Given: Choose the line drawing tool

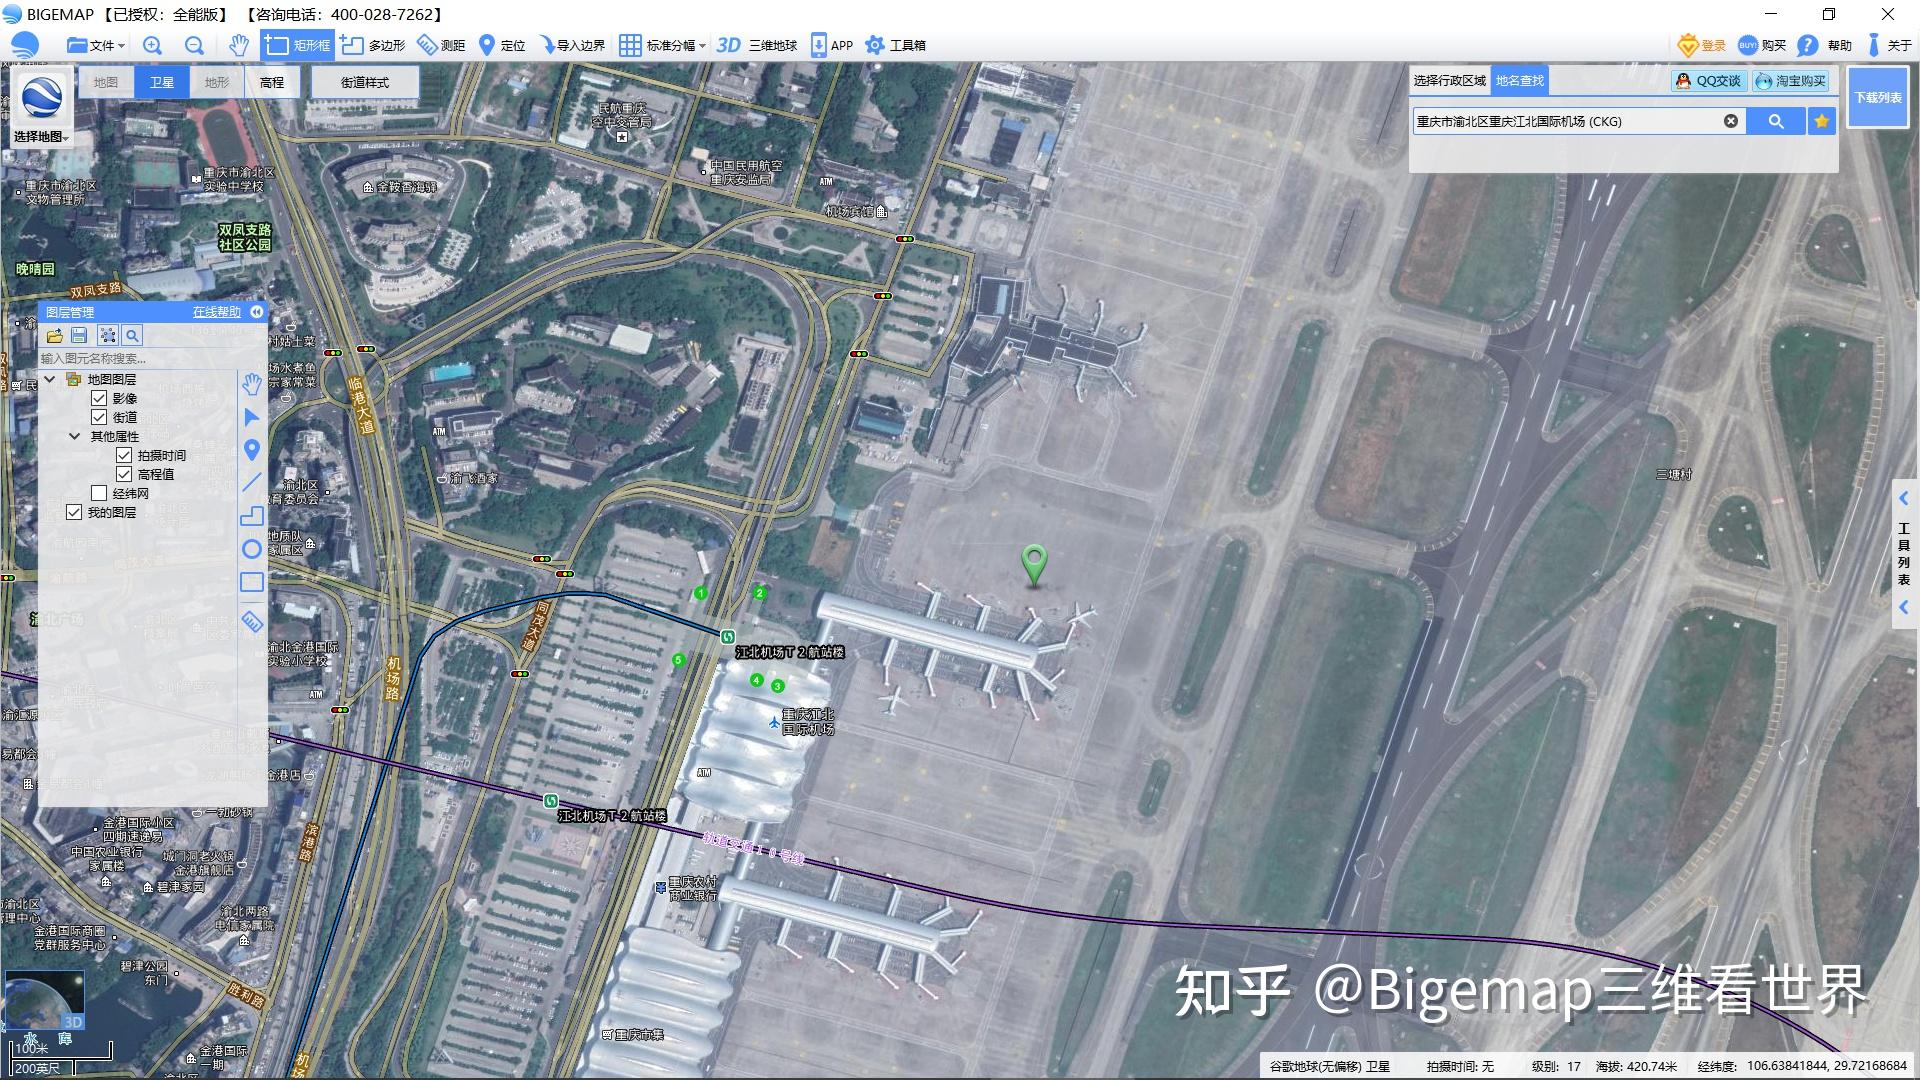Looking at the screenshot, I should 252,483.
